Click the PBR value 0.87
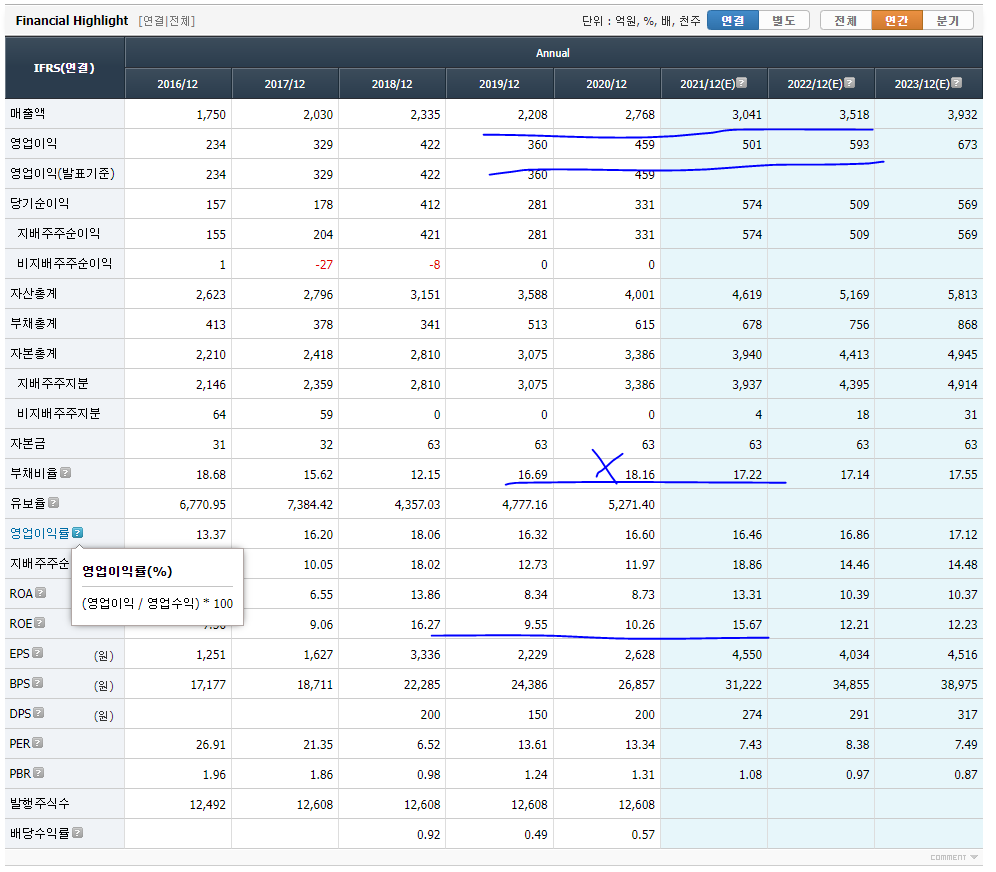The width and height of the screenshot is (996, 872). pyautogui.click(x=966, y=774)
